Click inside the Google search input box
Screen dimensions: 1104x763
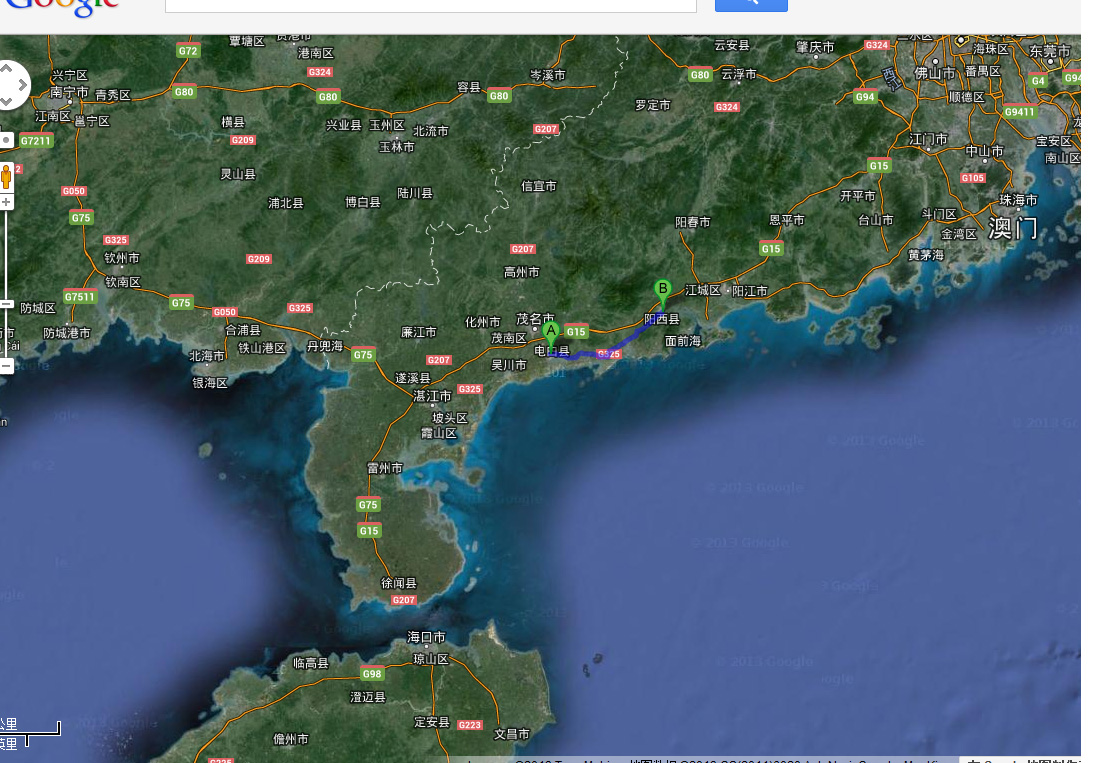click(430, 4)
